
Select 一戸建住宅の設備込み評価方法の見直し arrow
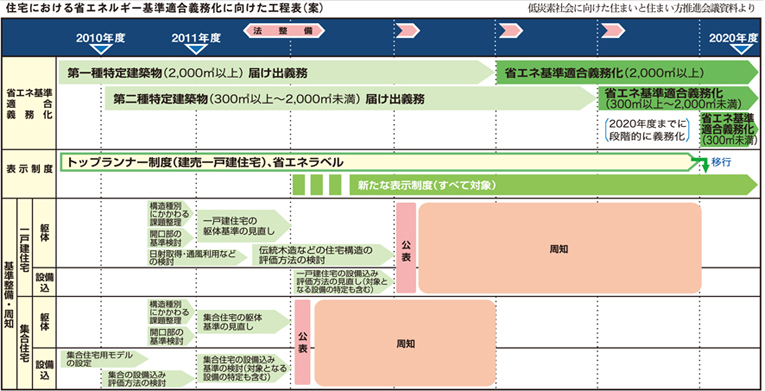(343, 282)
